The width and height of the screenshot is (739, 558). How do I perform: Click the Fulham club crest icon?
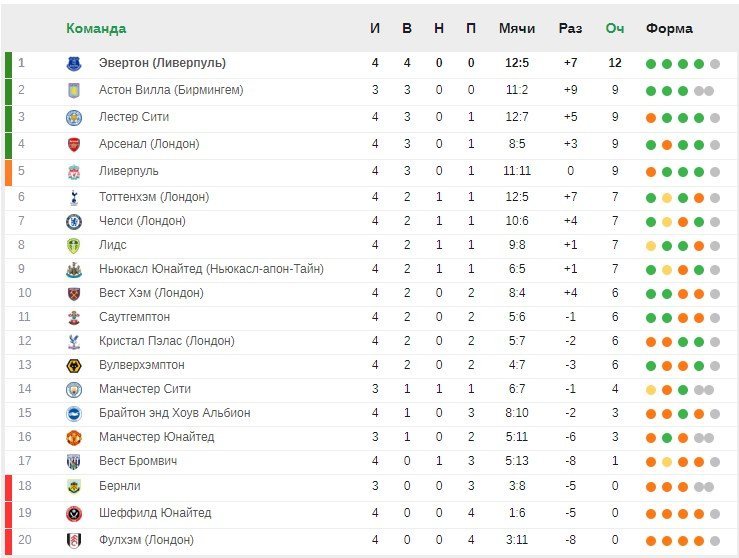(x=74, y=541)
